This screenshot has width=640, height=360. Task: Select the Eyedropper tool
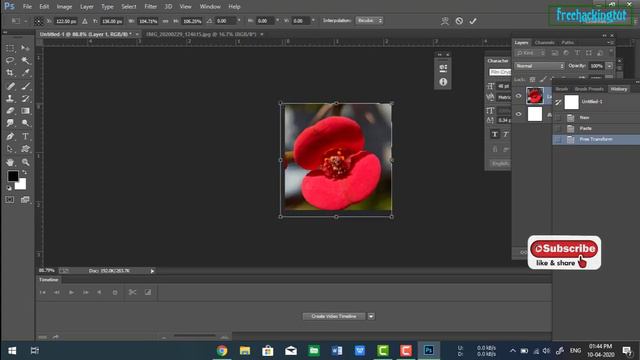coord(25,73)
